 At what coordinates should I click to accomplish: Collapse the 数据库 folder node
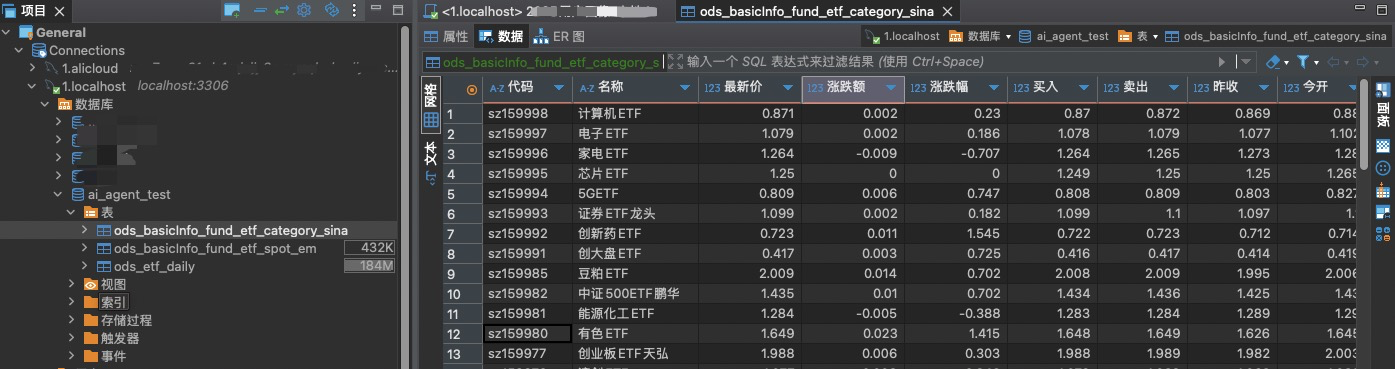tap(45, 104)
